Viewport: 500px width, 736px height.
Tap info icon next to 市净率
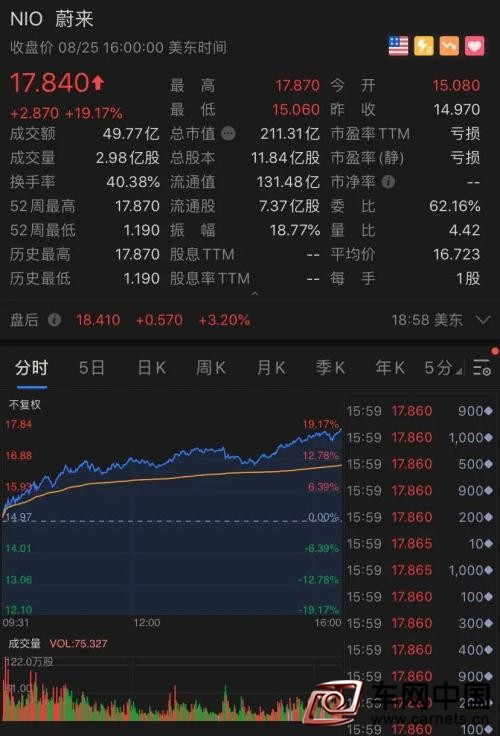(x=388, y=182)
